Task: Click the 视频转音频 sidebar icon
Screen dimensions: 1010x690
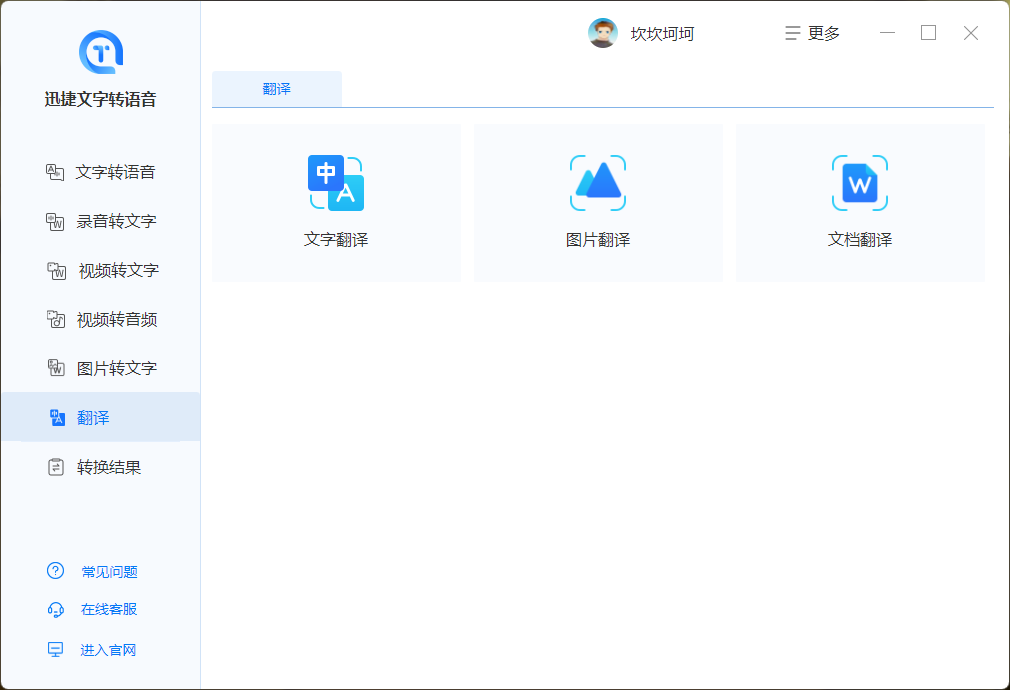Action: coord(56,320)
